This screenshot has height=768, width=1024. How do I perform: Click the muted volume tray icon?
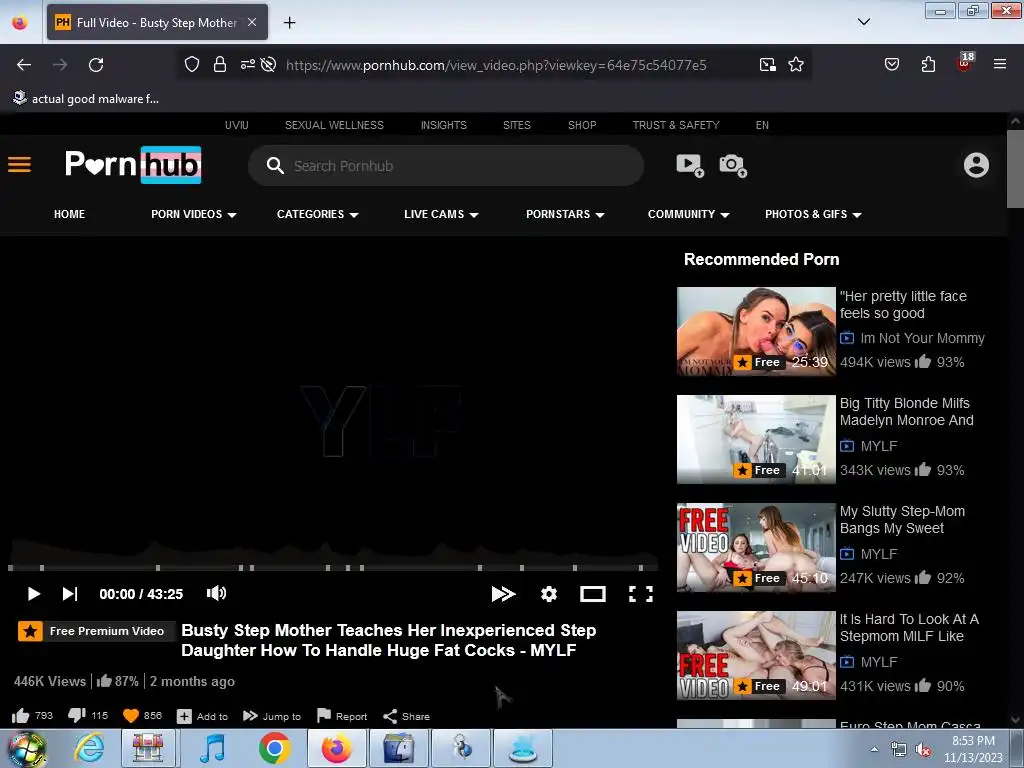click(x=923, y=750)
